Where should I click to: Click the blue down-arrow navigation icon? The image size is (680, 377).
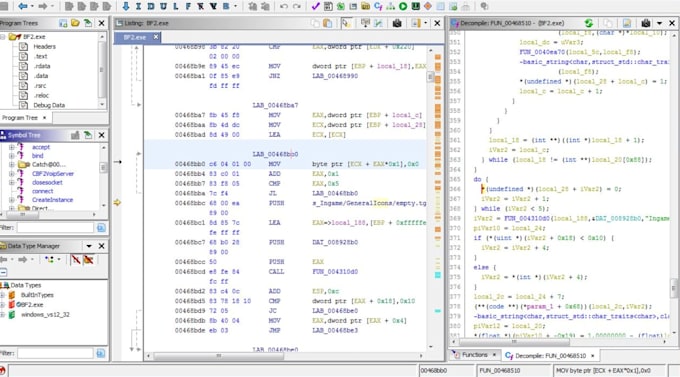tap(126, 6)
